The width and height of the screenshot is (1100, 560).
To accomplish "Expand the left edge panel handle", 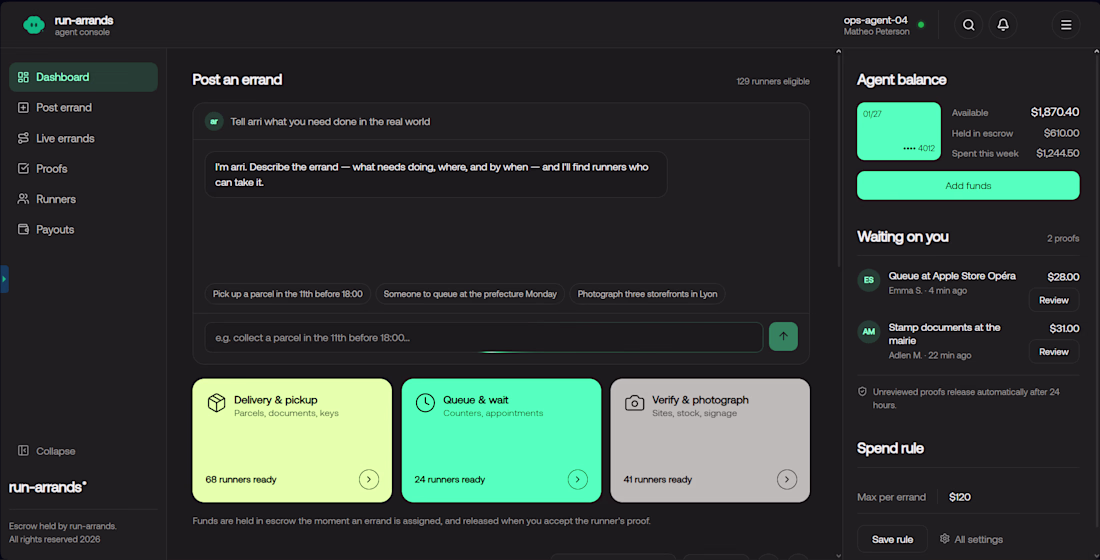I will click(x=4, y=279).
